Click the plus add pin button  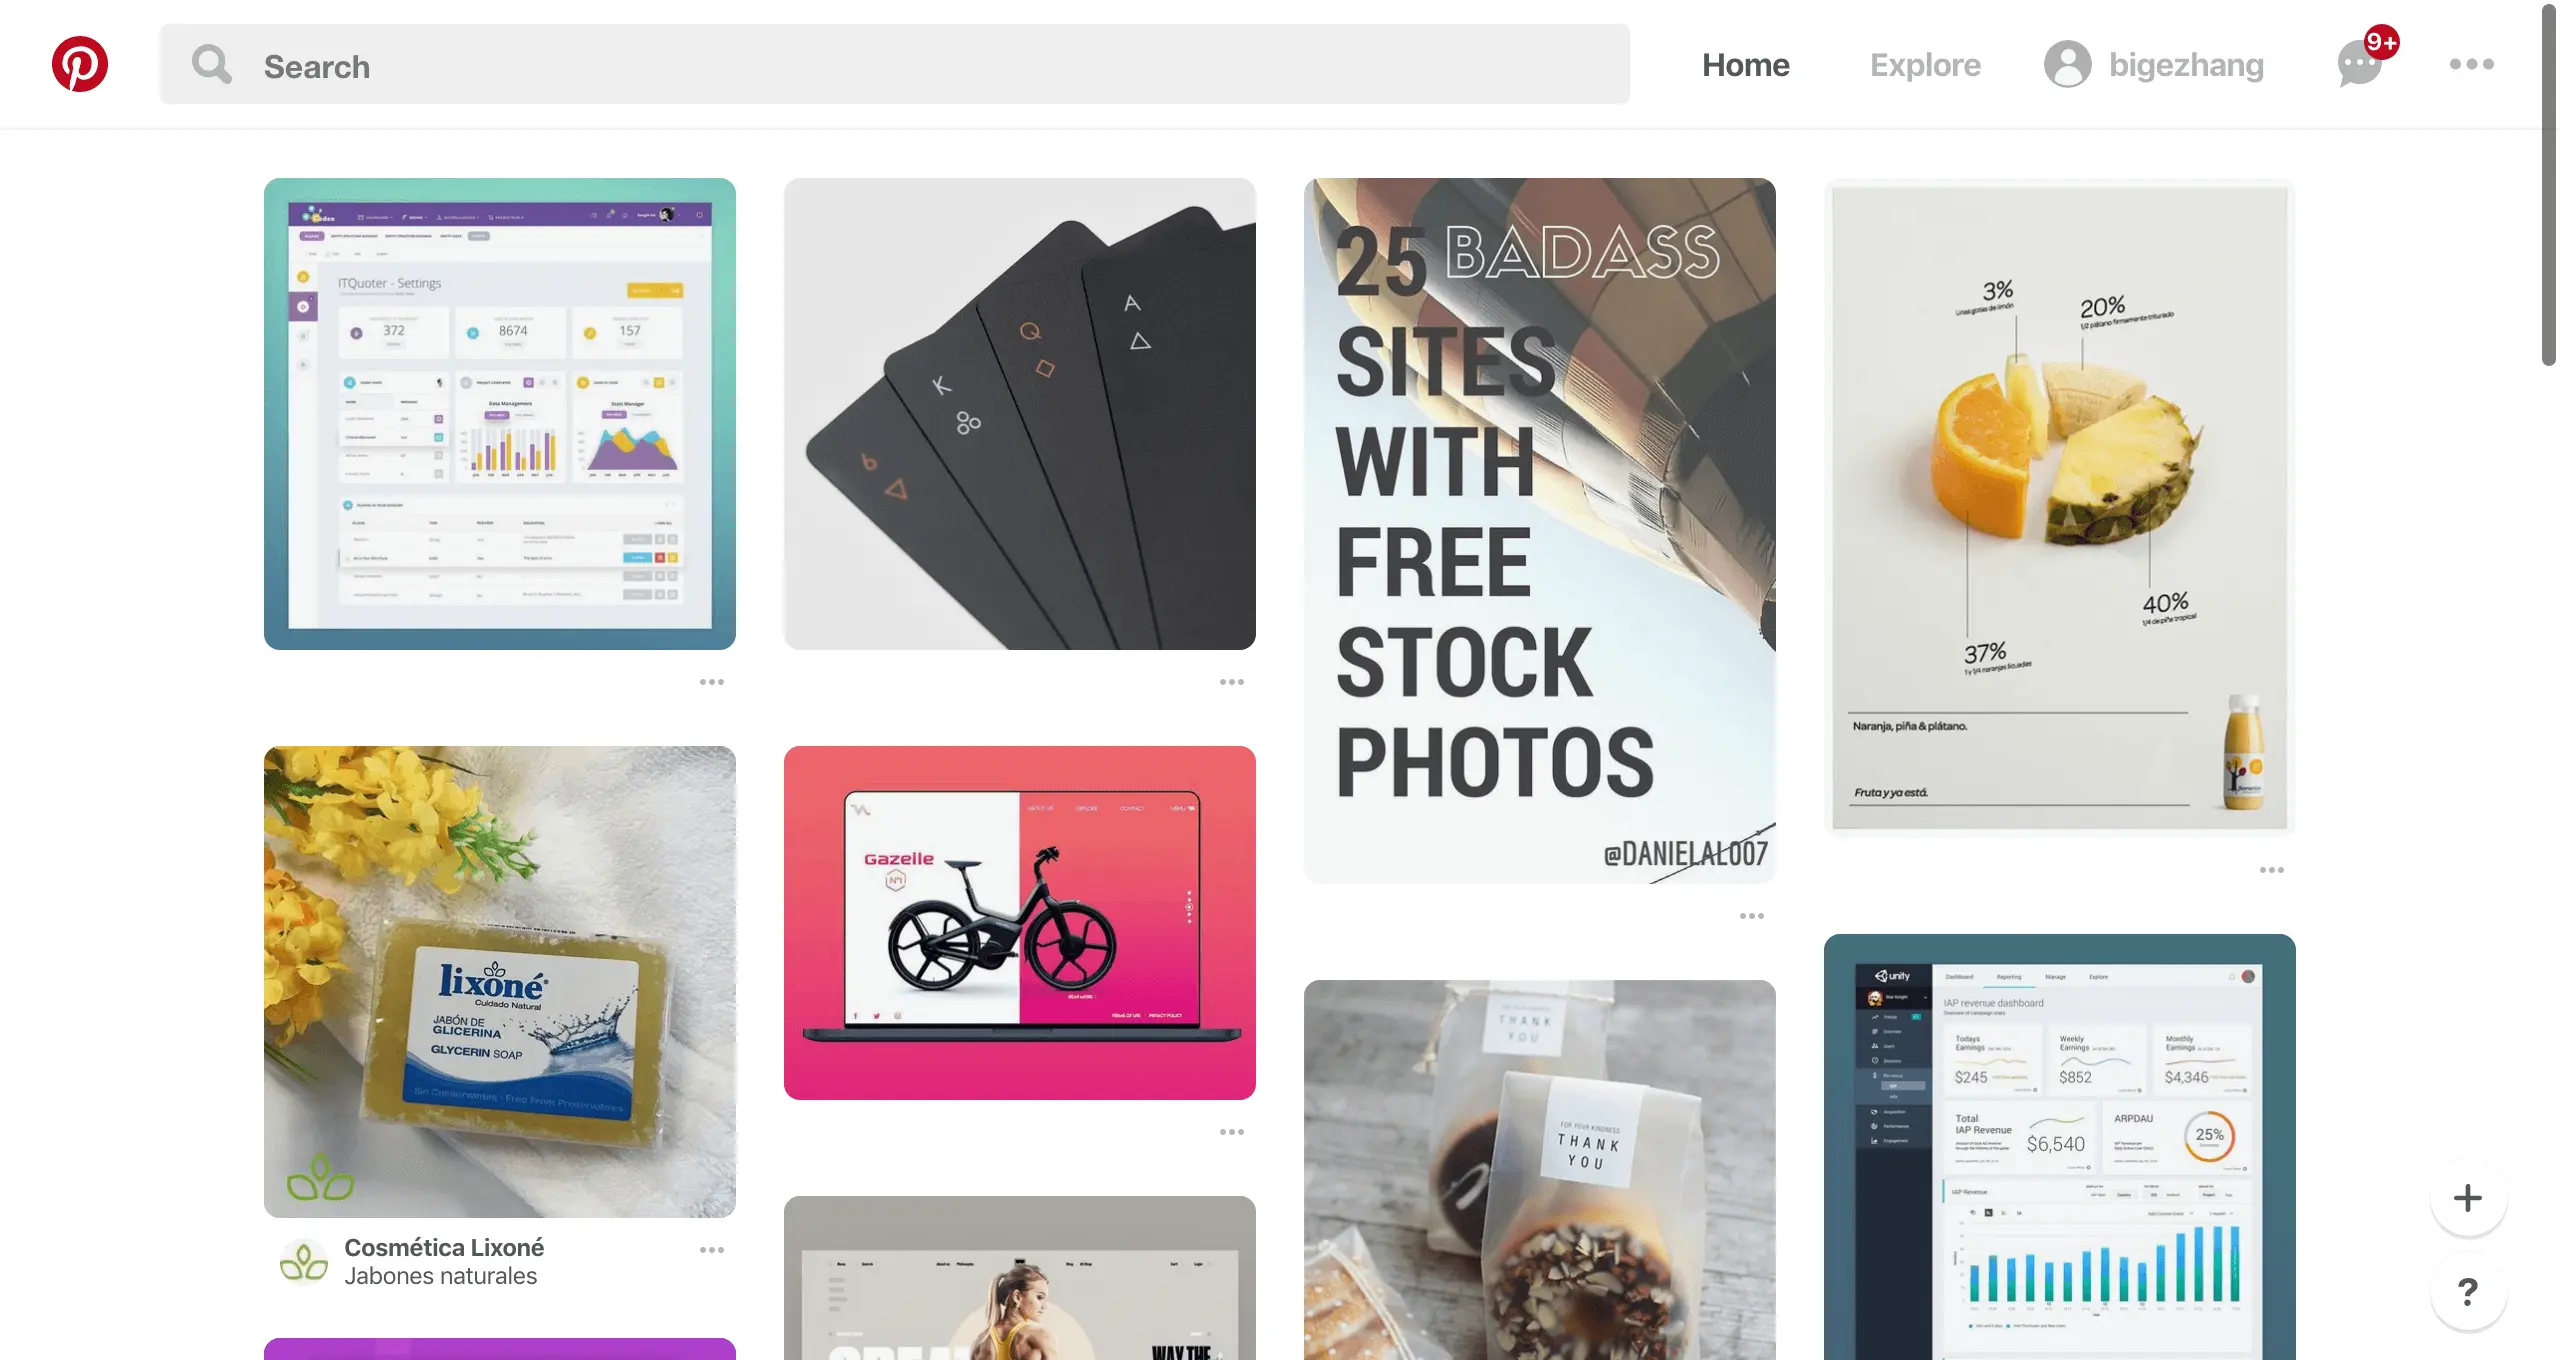tap(2468, 1198)
